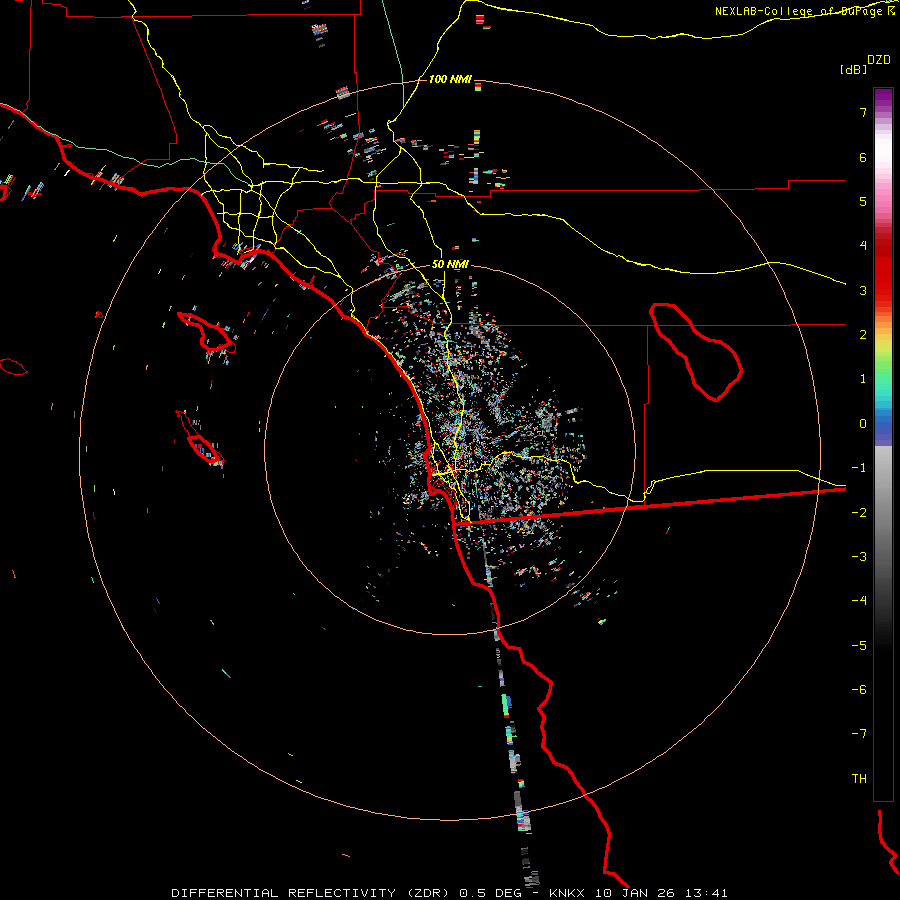900x900 pixels.
Task: Click the Salton Sea outline on map
Action: pyautogui.click(x=696, y=351)
